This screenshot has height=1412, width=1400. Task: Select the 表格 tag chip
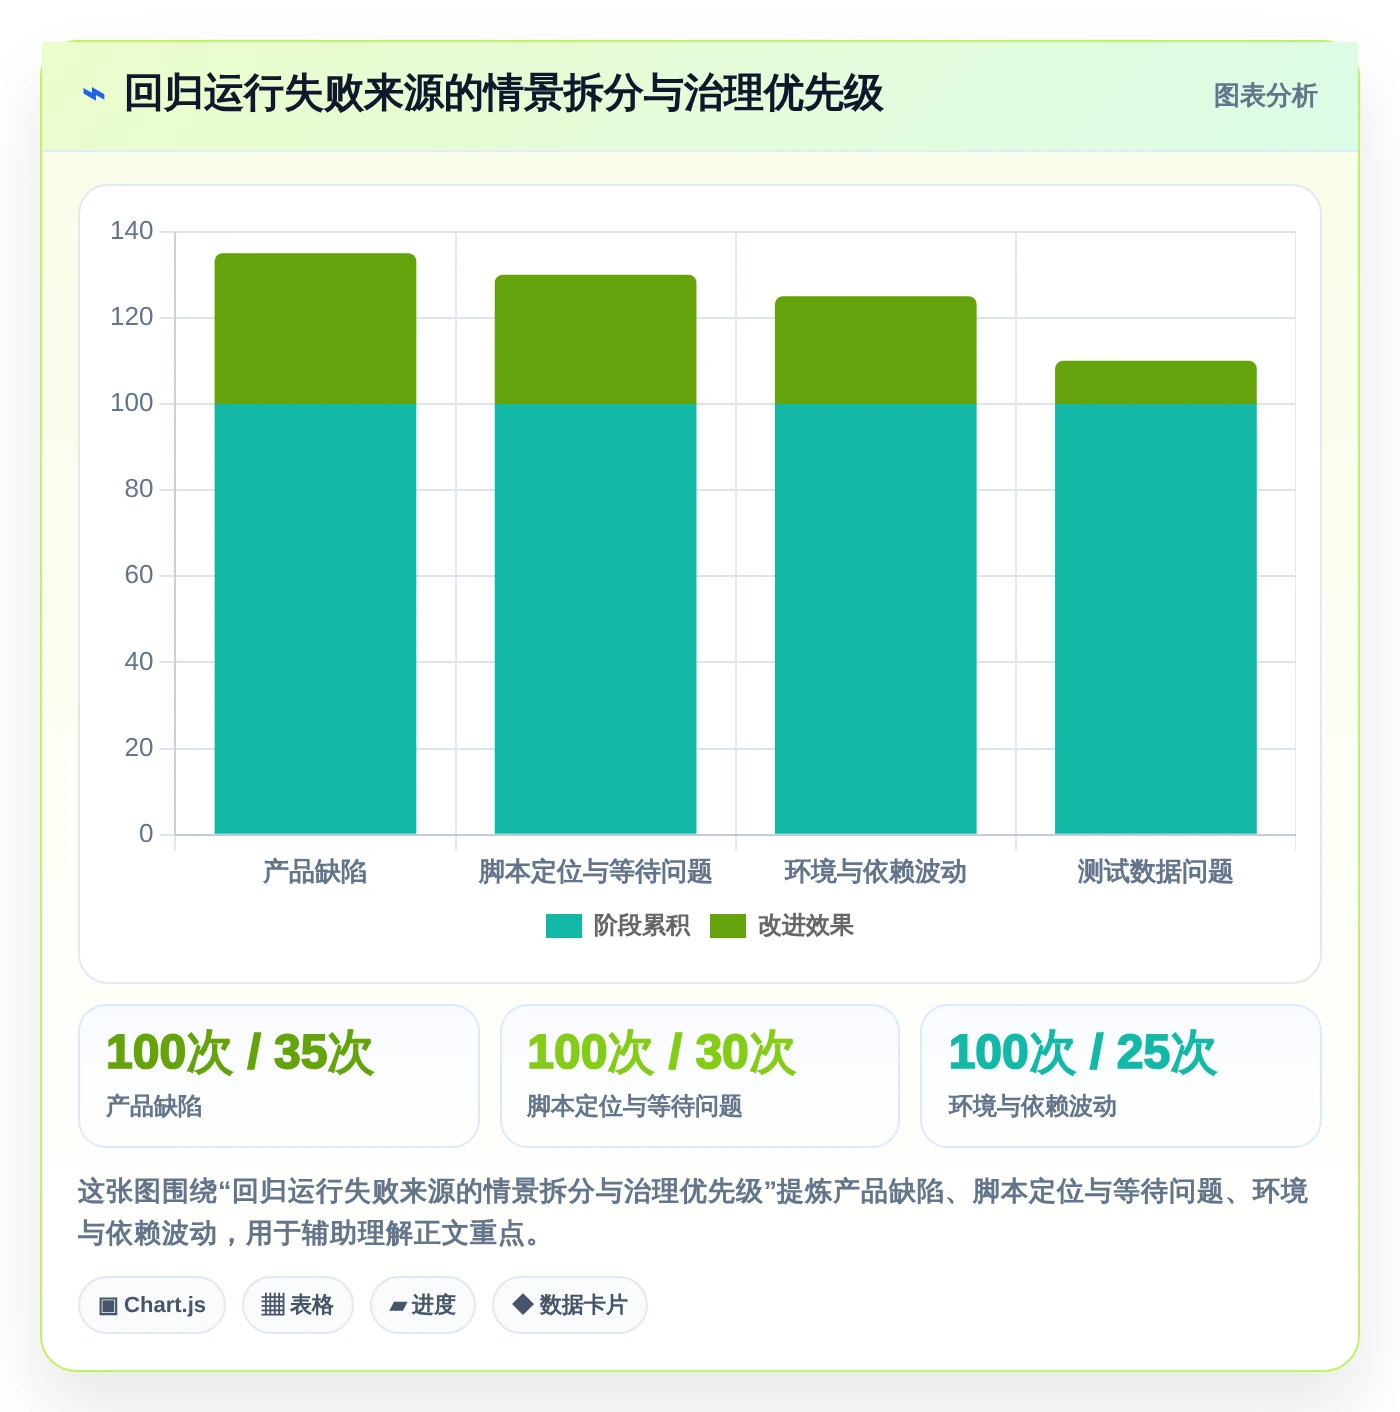tap(298, 1305)
